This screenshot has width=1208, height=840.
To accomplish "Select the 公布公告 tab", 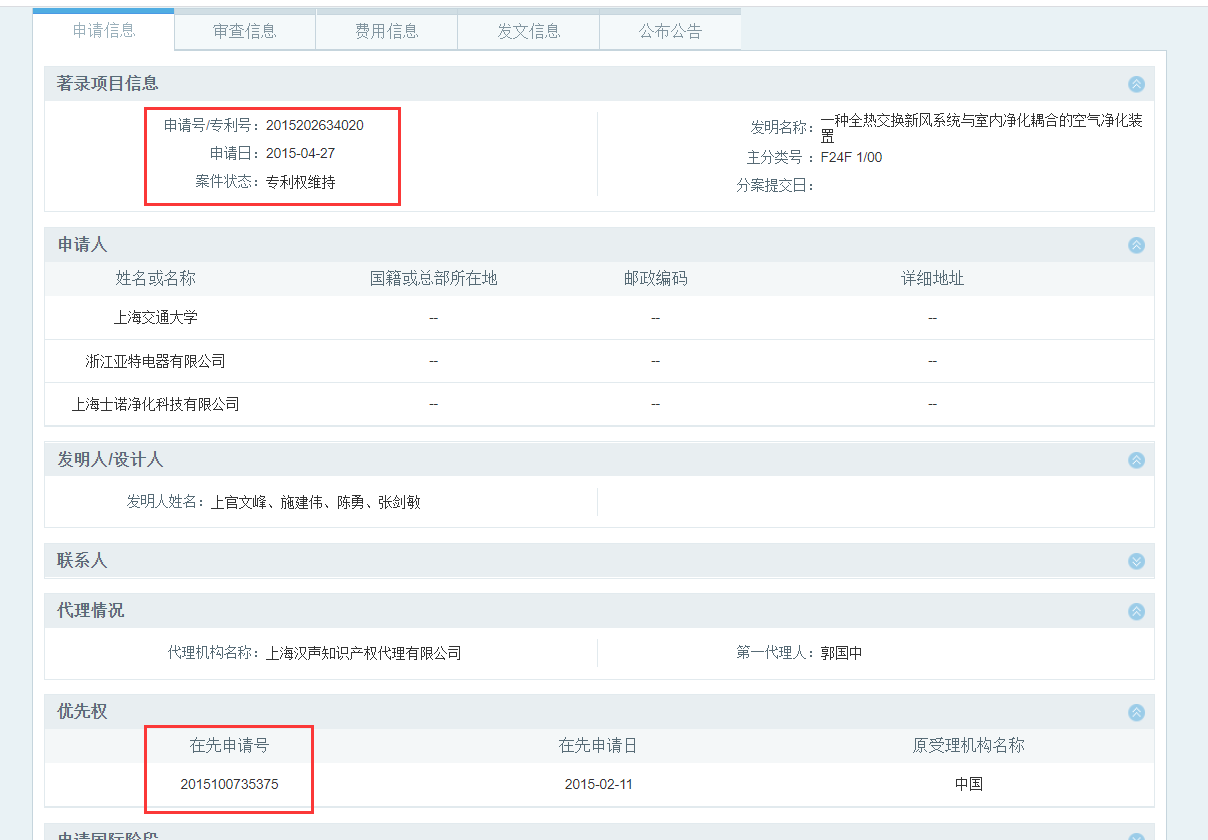I will 670,32.
